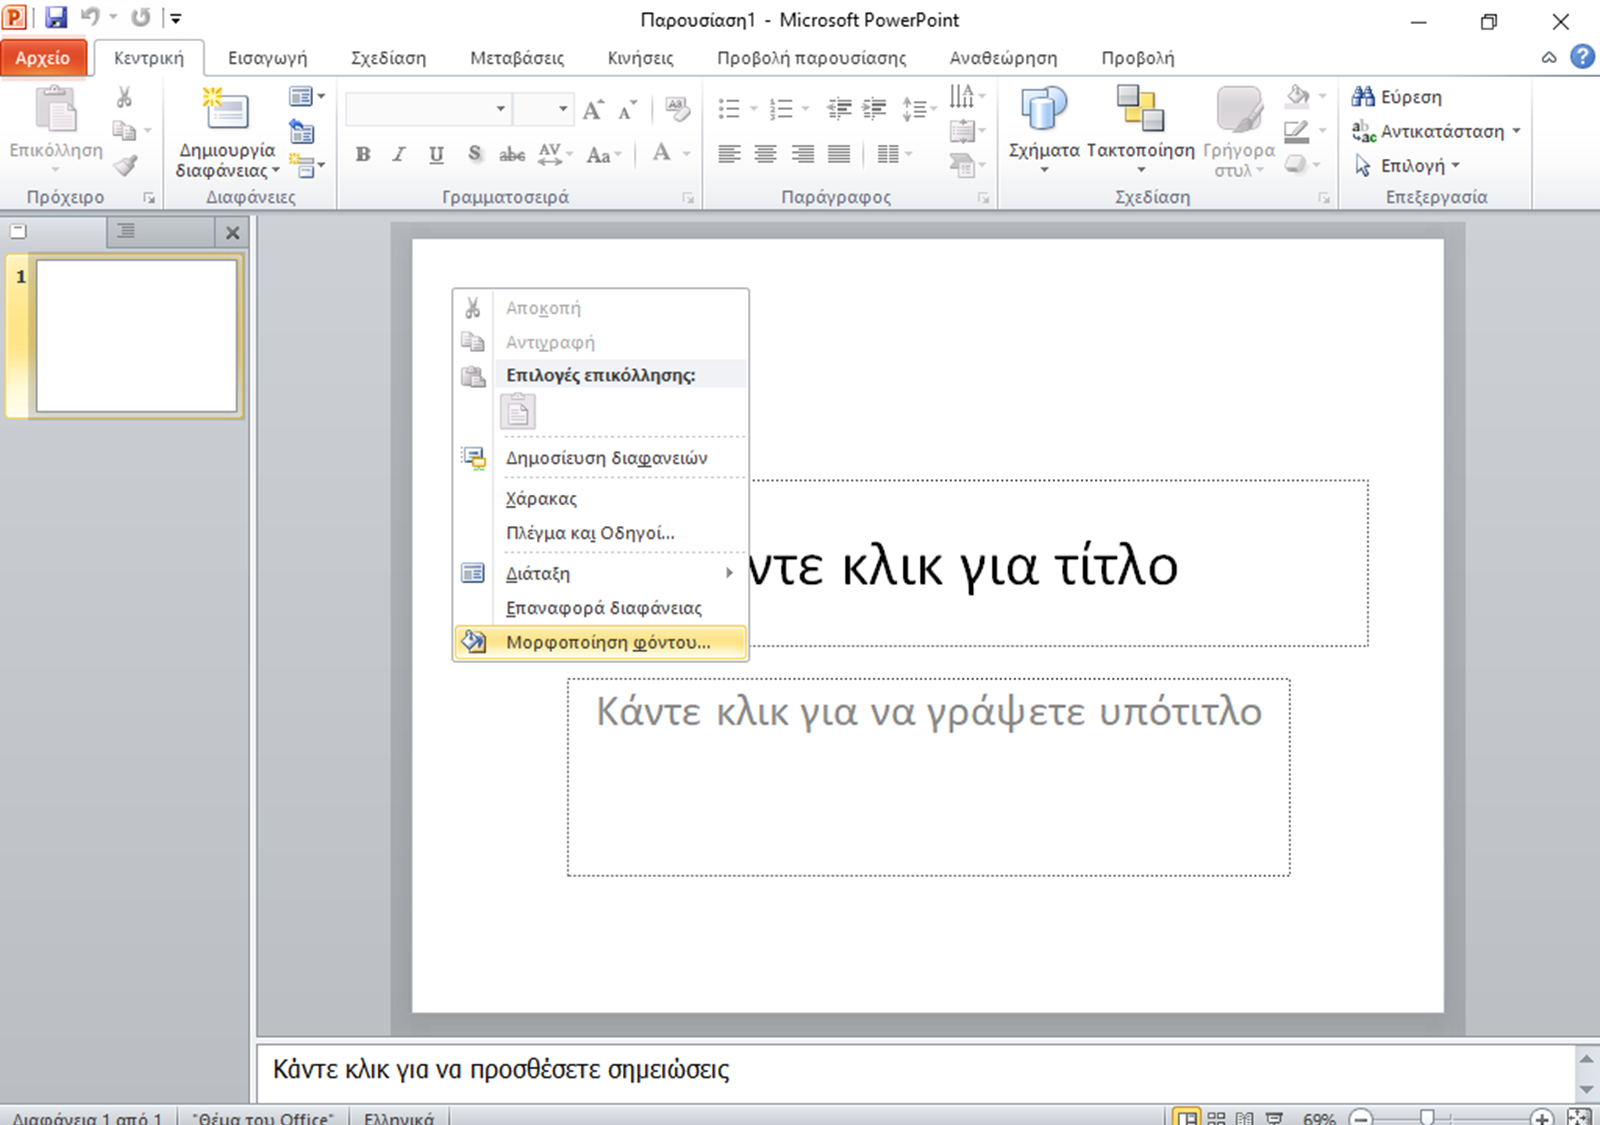This screenshot has height=1125, width=1600.
Task: Select Μορφοποίηση φόντου from the context menu
Action: click(608, 642)
